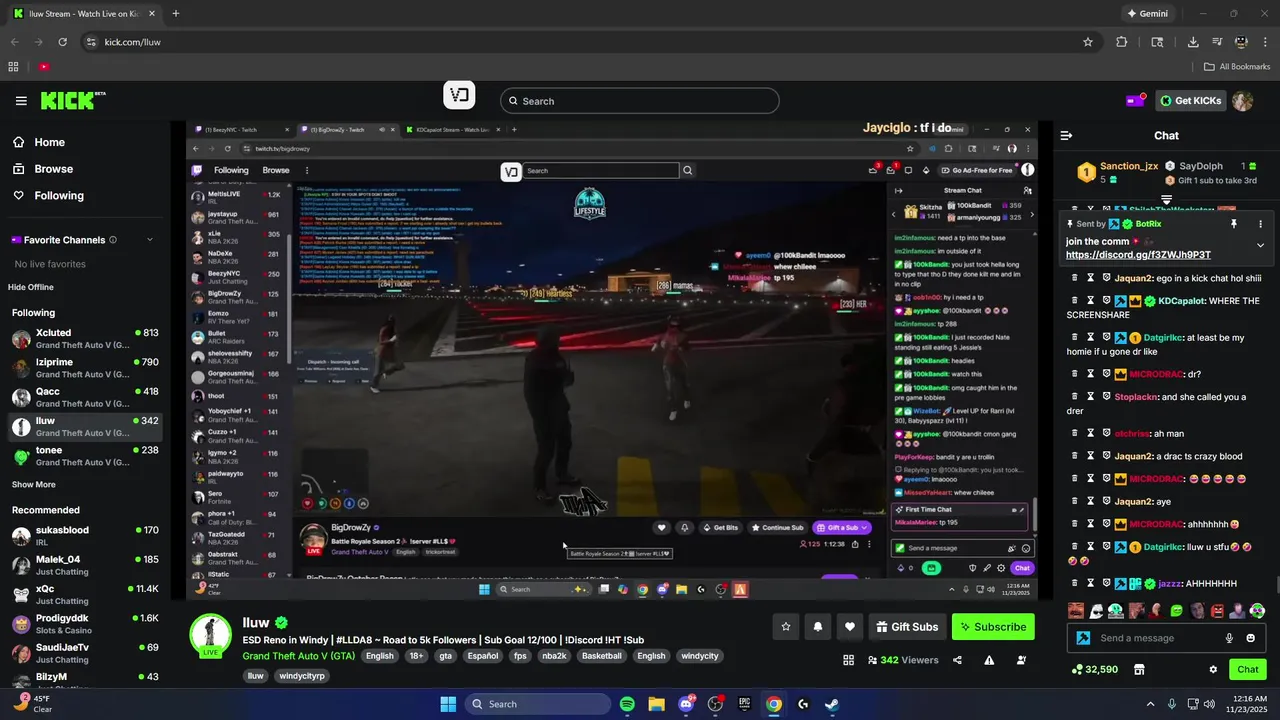1280x720 pixels.
Task: Toggle the notification bell for lluw
Action: [x=818, y=627]
